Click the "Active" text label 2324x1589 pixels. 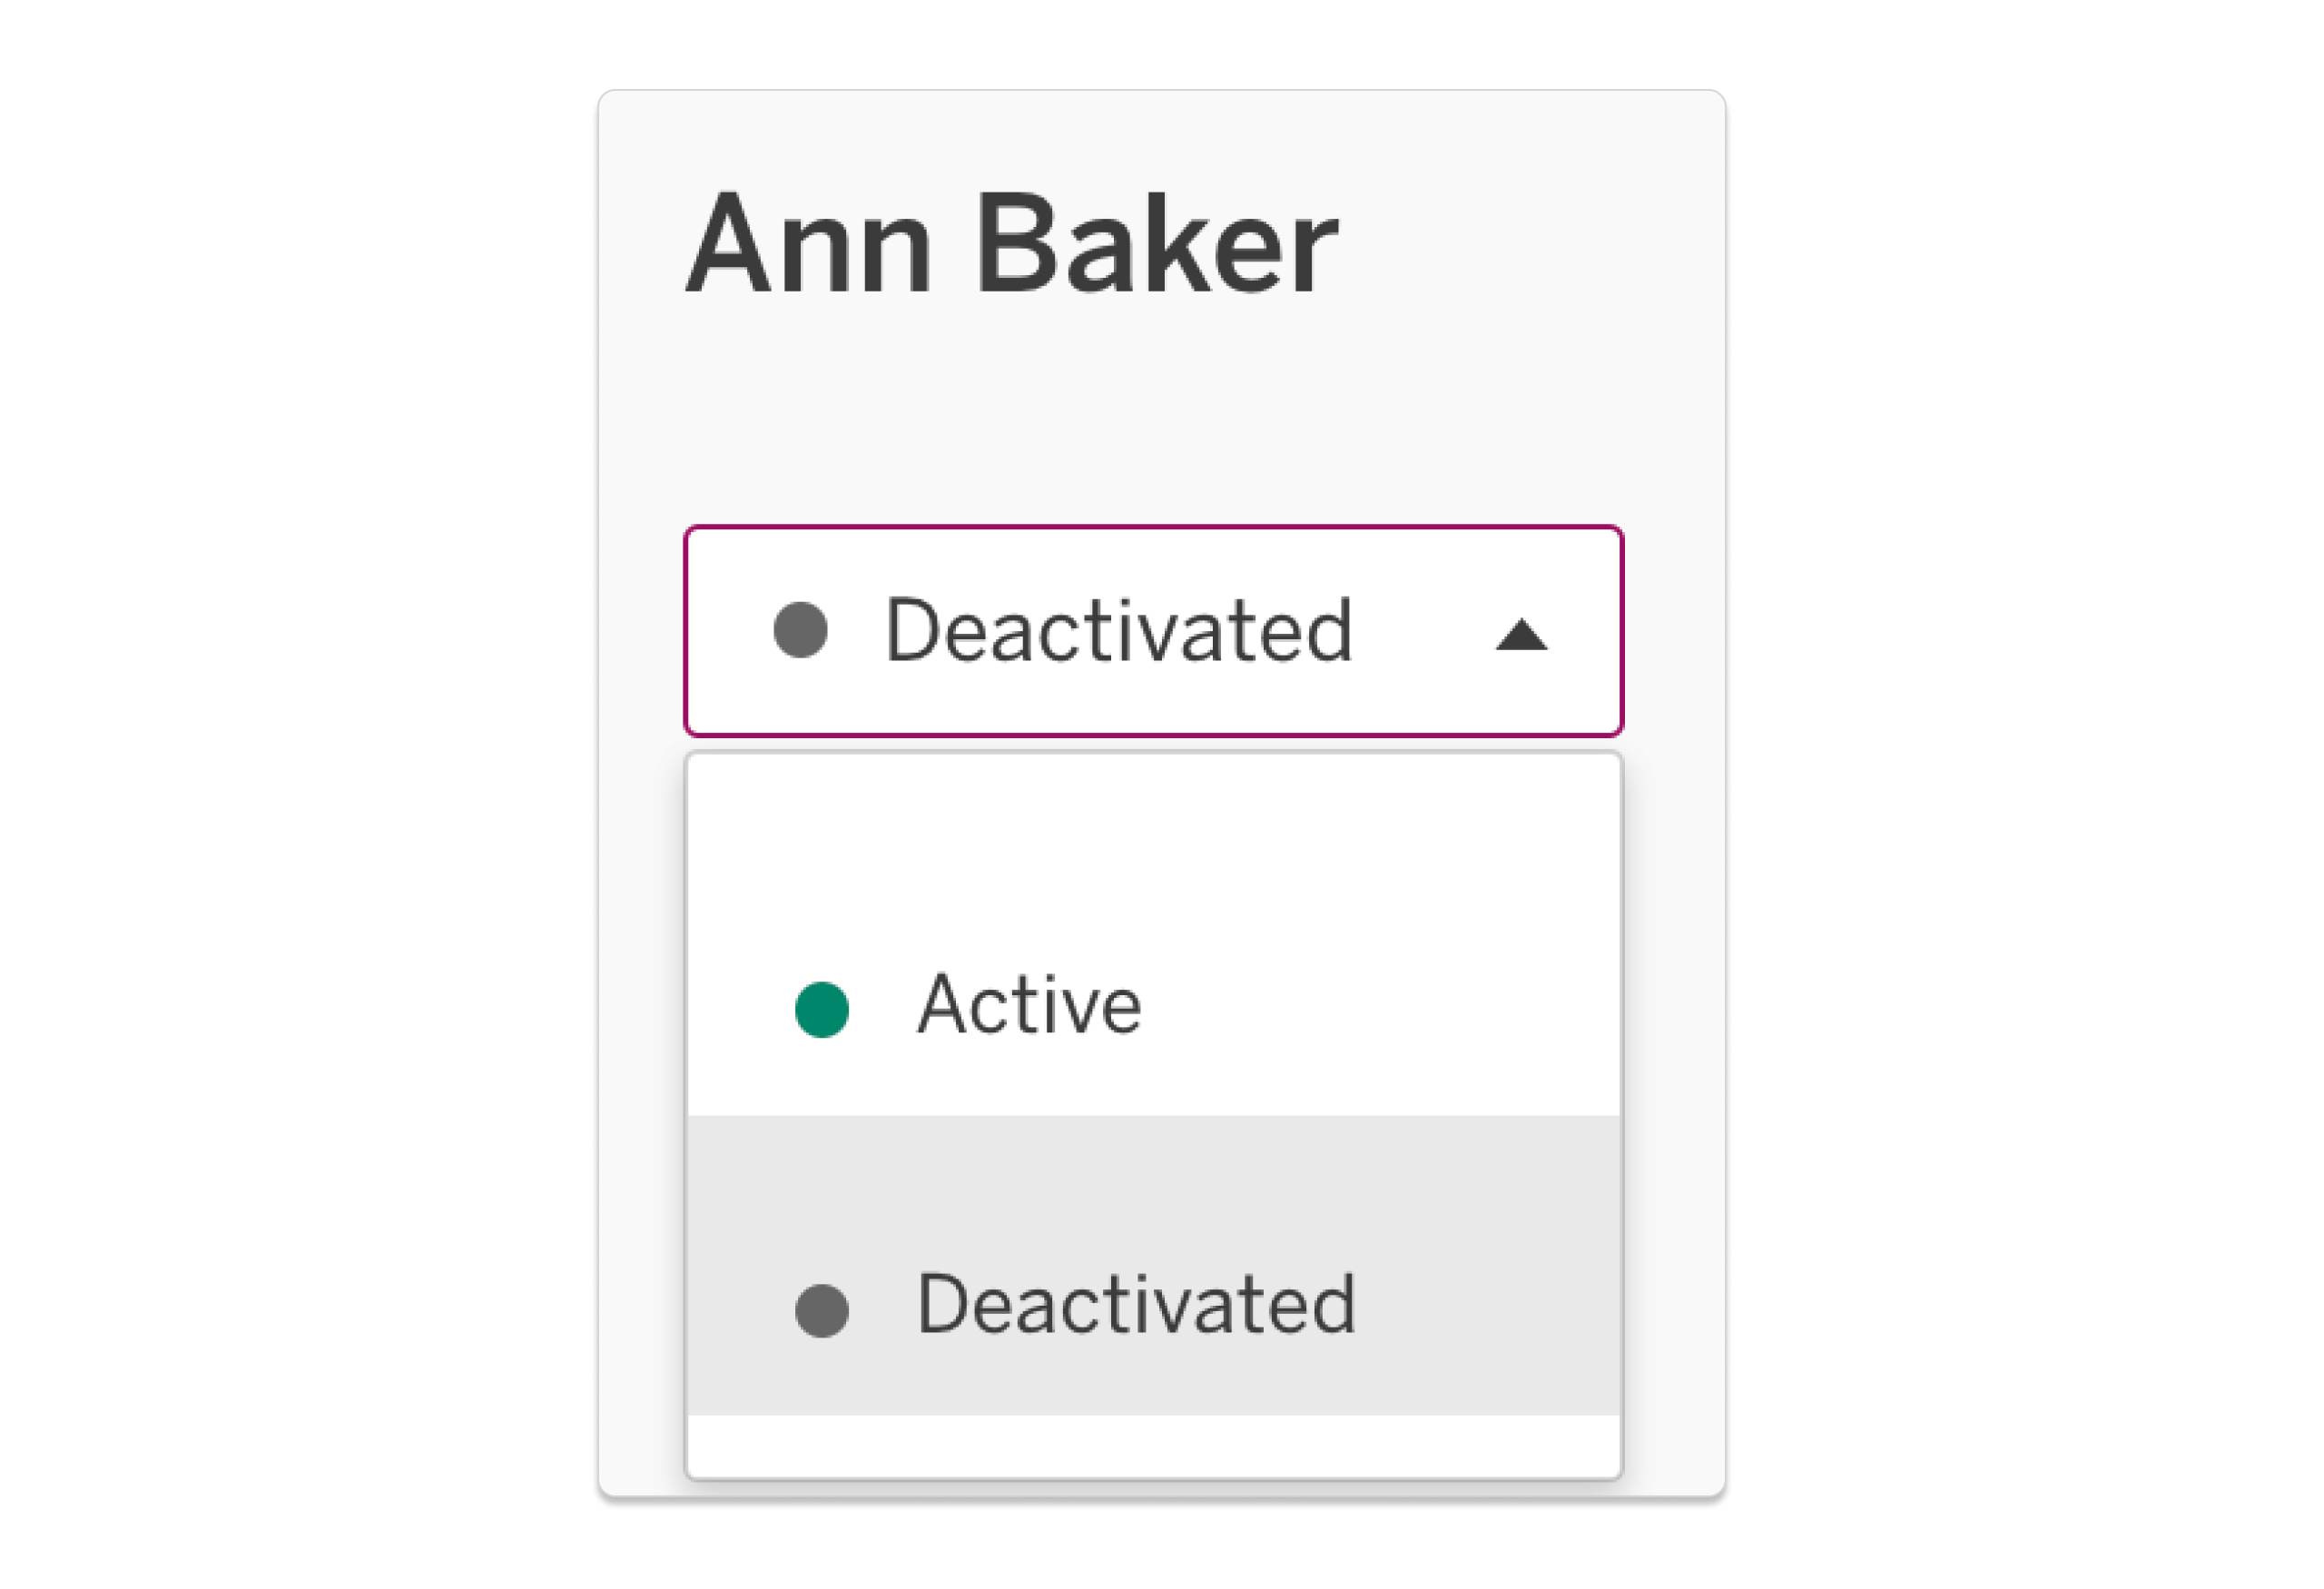coord(1029,1006)
